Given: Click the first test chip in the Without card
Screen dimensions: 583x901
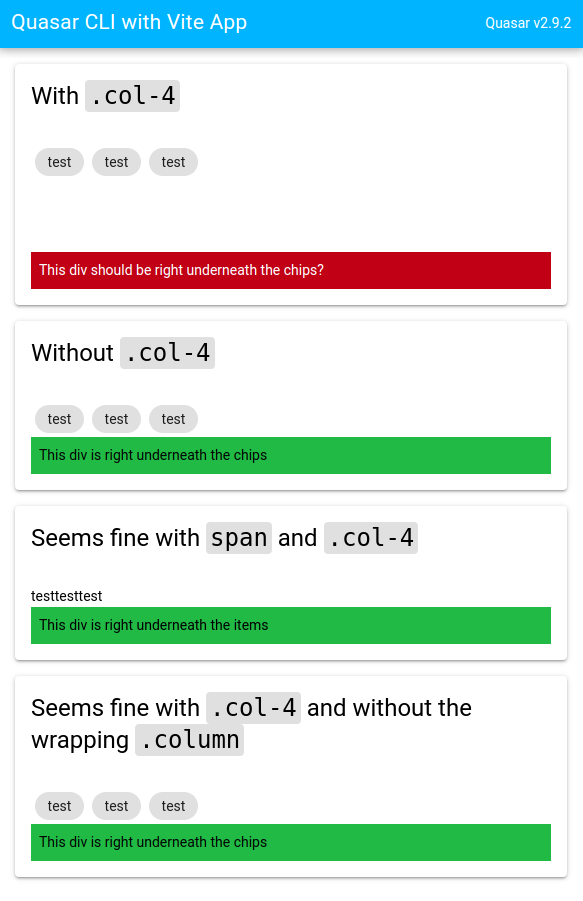Looking at the screenshot, I should tap(59, 419).
